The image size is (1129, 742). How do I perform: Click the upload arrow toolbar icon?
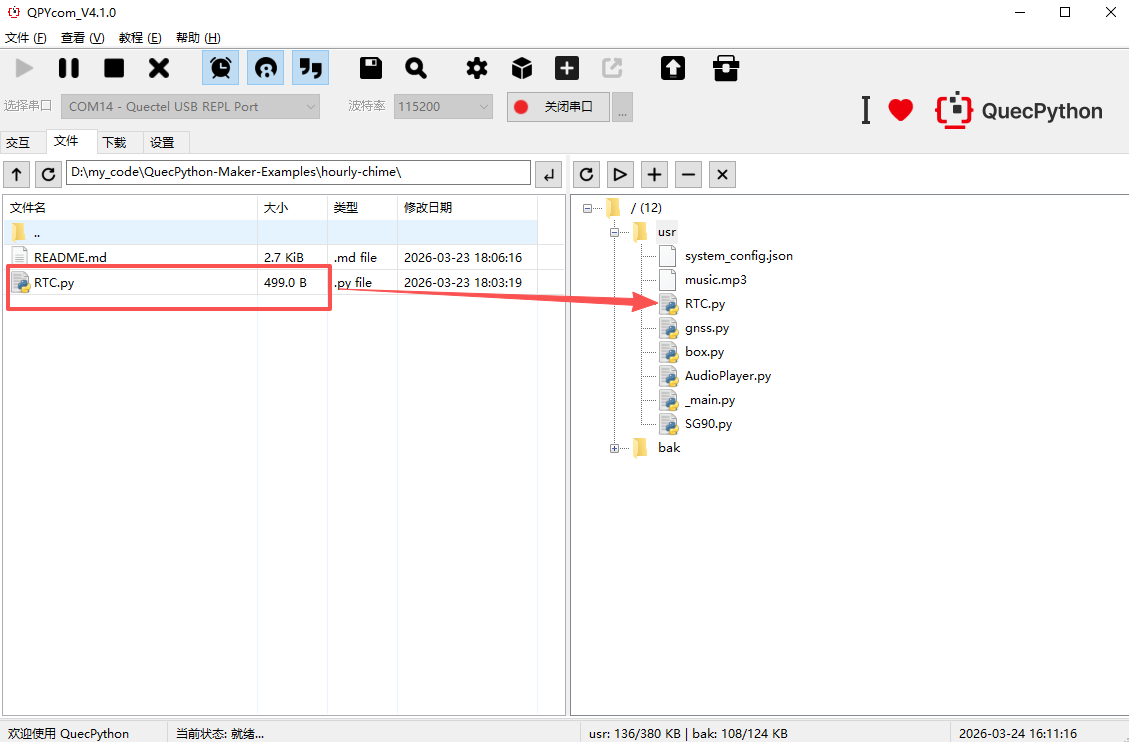pyautogui.click(x=673, y=68)
